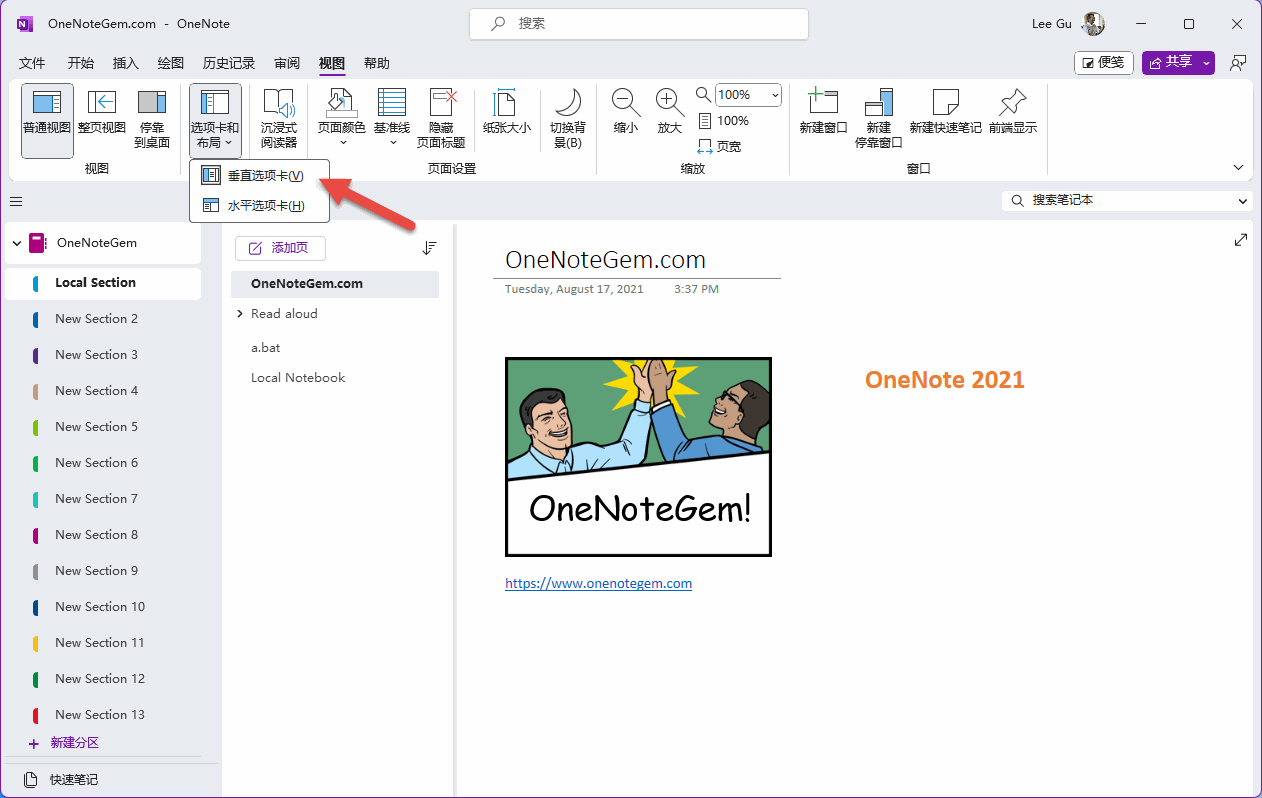This screenshot has width=1262, height=798.
Task: Click the title bar search box
Action: click(x=639, y=23)
